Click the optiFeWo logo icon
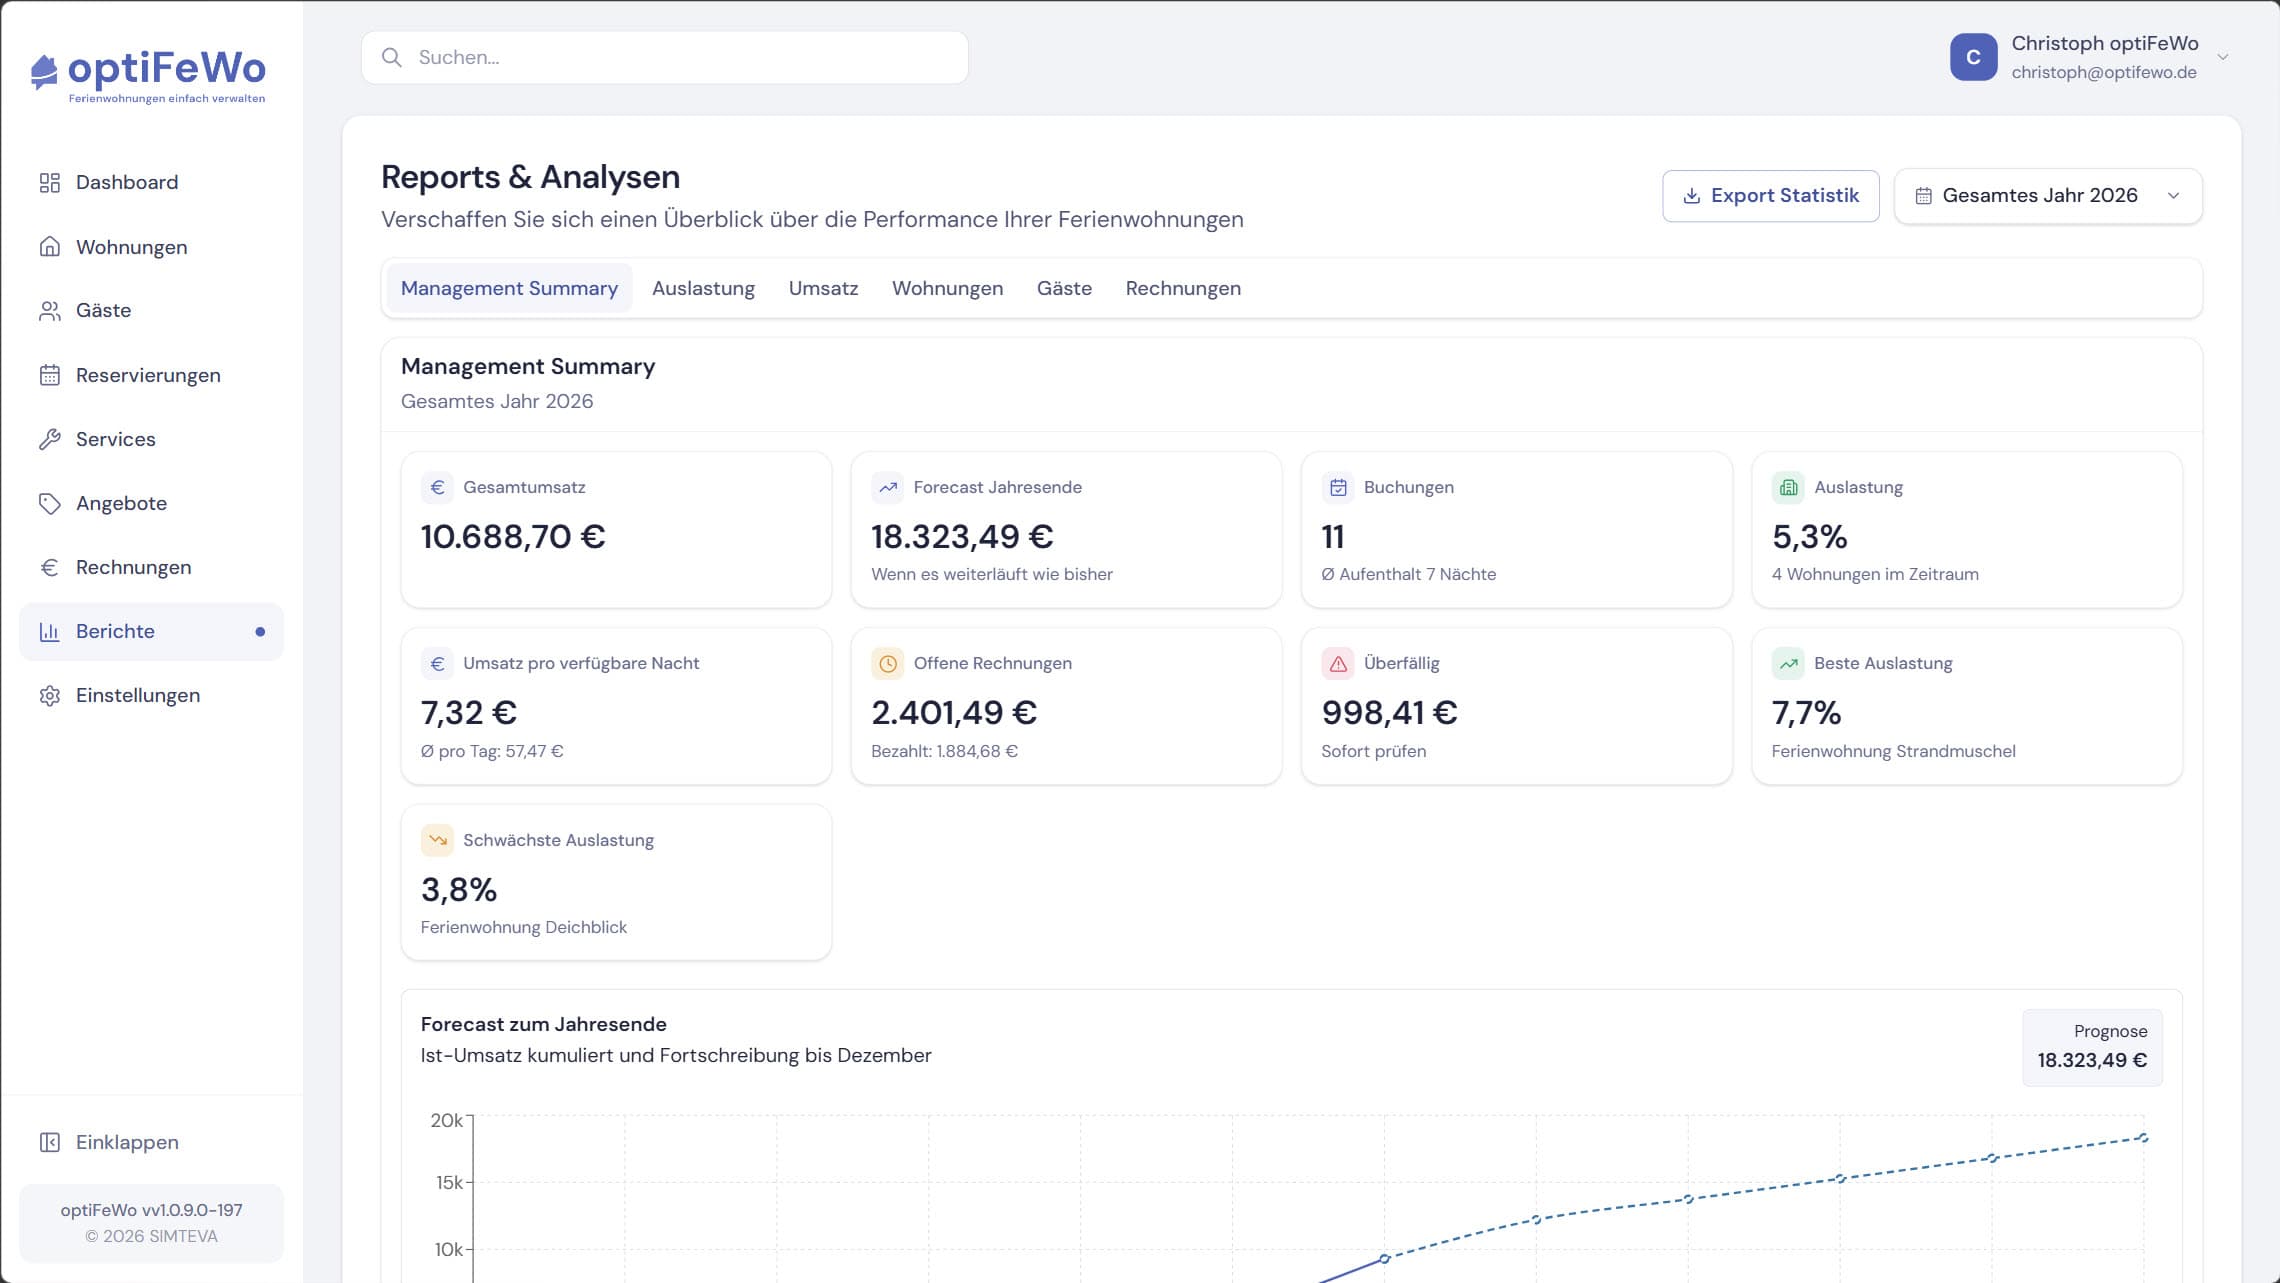This screenshot has height=1283, width=2280. pos(44,72)
